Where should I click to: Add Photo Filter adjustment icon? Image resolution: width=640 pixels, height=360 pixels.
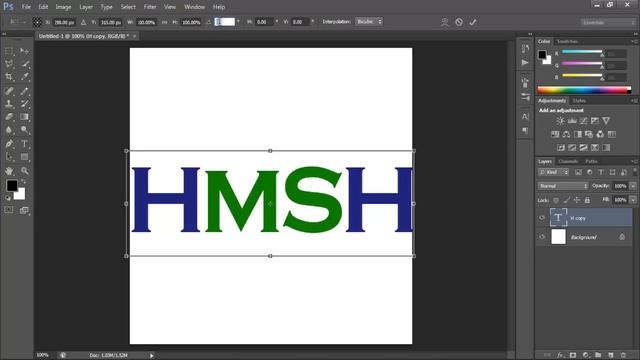pos(589,134)
